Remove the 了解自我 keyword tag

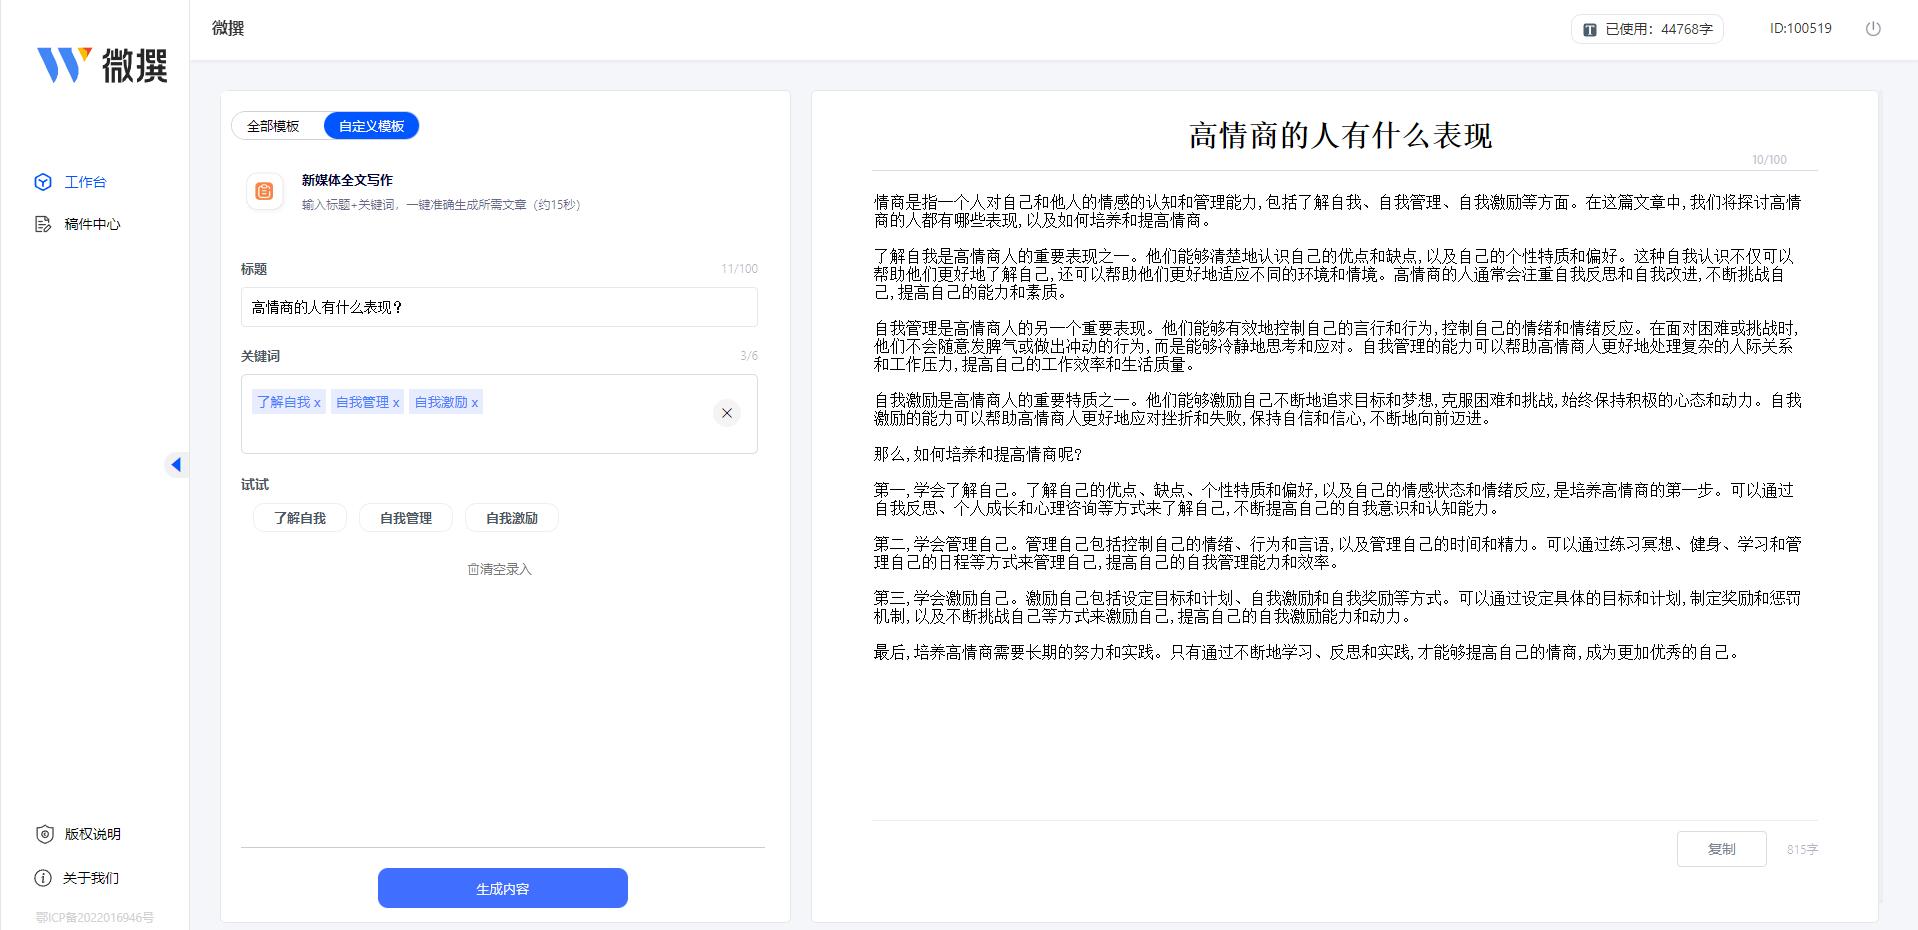(318, 402)
